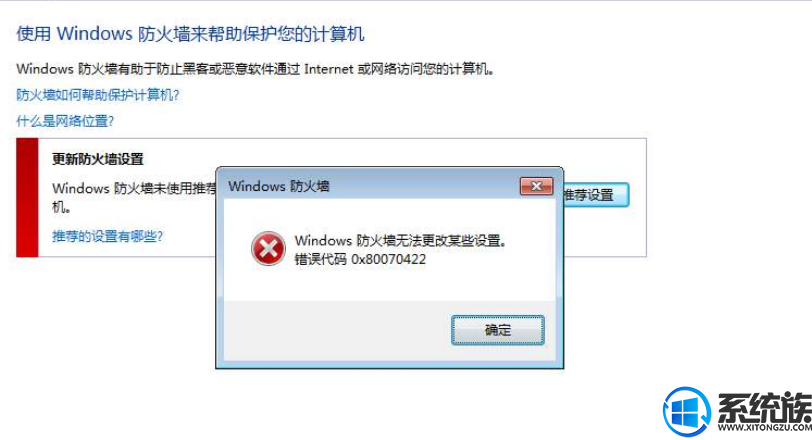The width and height of the screenshot is (812, 440).
Task: Click the WWW.XITONGZU.COM watermark URL
Action: coord(765,428)
